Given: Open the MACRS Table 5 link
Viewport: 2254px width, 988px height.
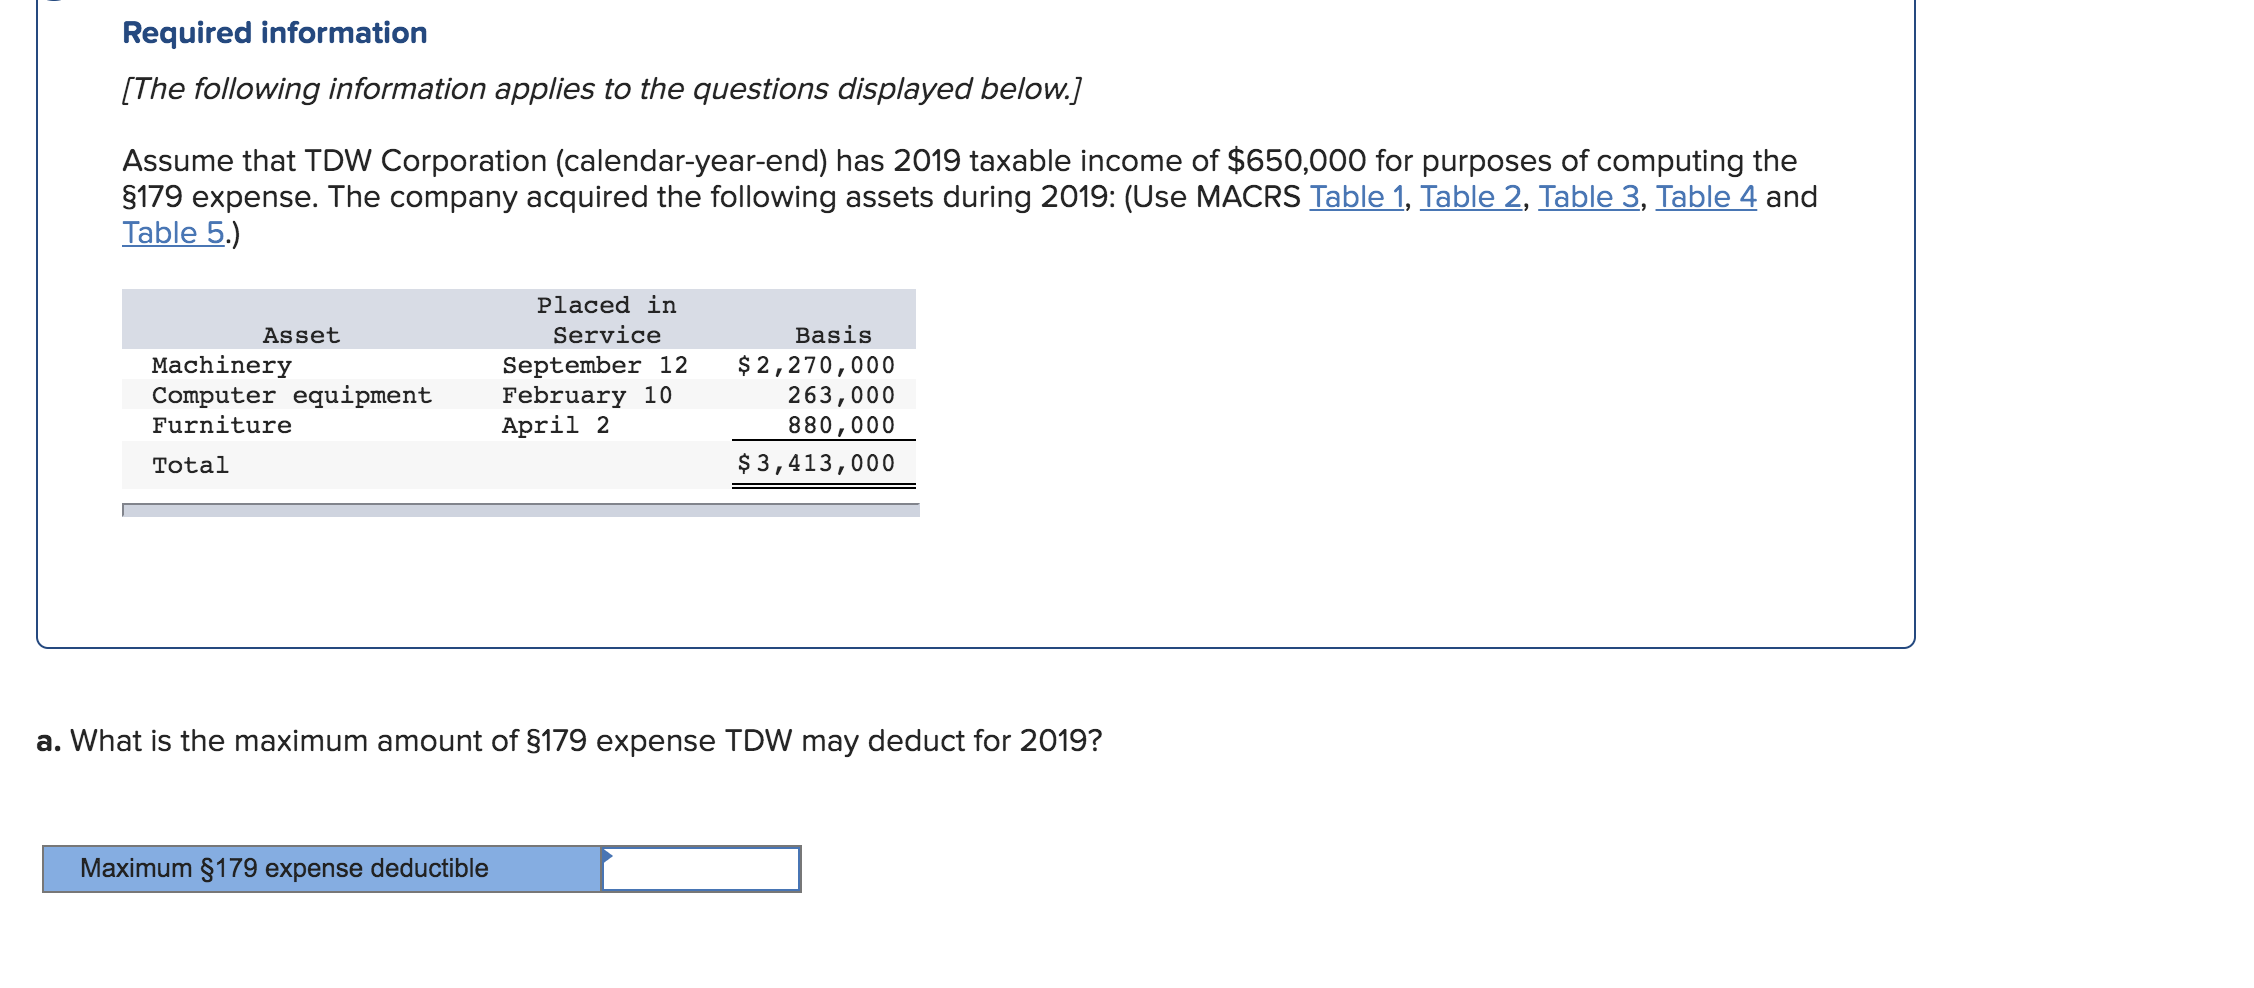Looking at the screenshot, I should (171, 233).
